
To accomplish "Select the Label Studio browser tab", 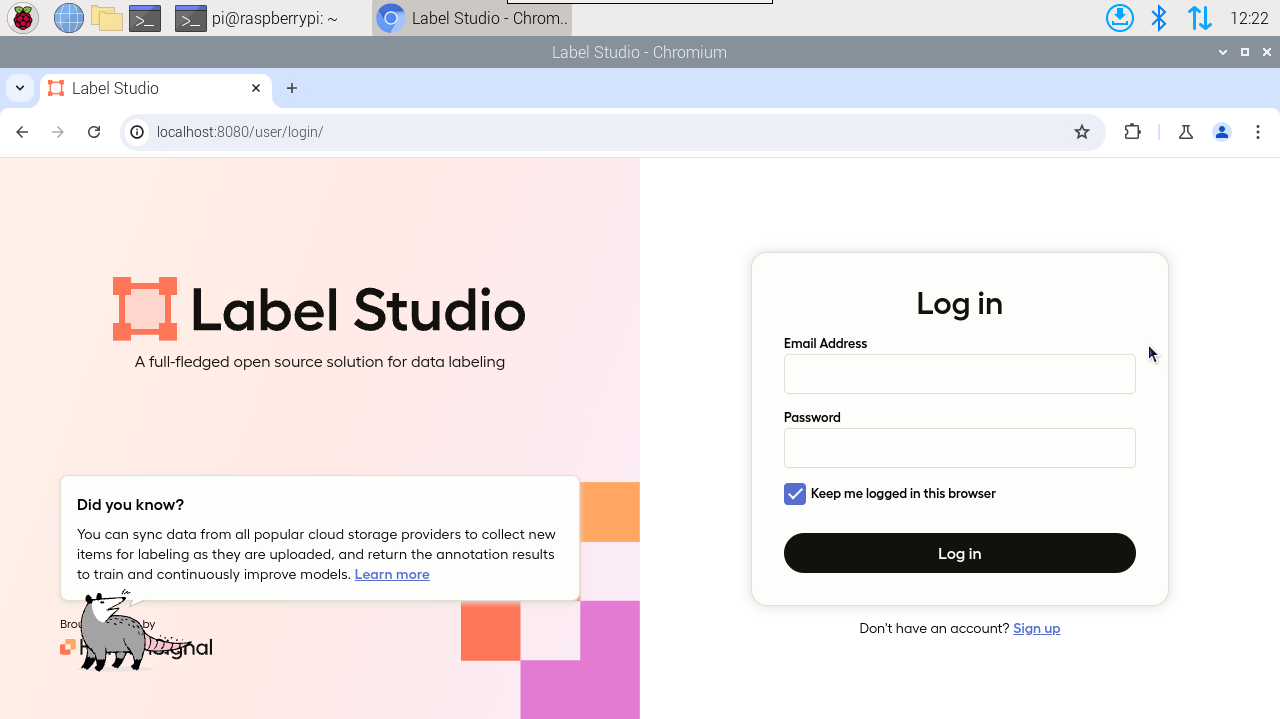I will [155, 88].
